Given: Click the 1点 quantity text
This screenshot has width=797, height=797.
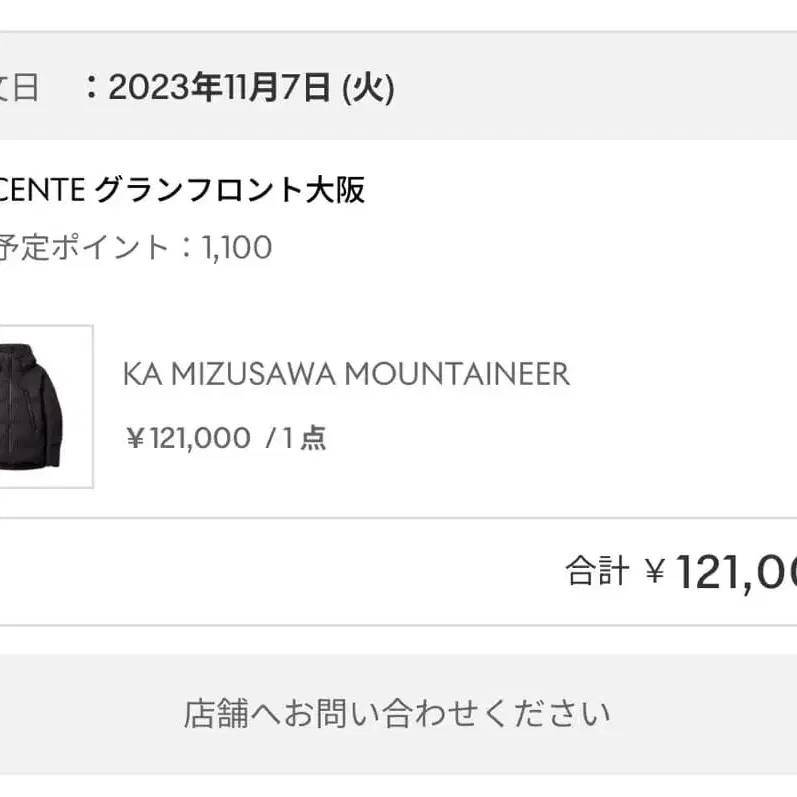Looking at the screenshot, I should [x=304, y=438].
